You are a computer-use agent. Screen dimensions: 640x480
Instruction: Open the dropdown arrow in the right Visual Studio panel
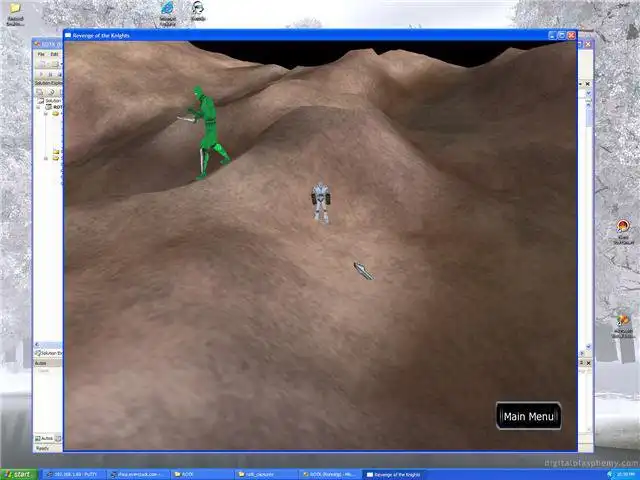pos(589,93)
